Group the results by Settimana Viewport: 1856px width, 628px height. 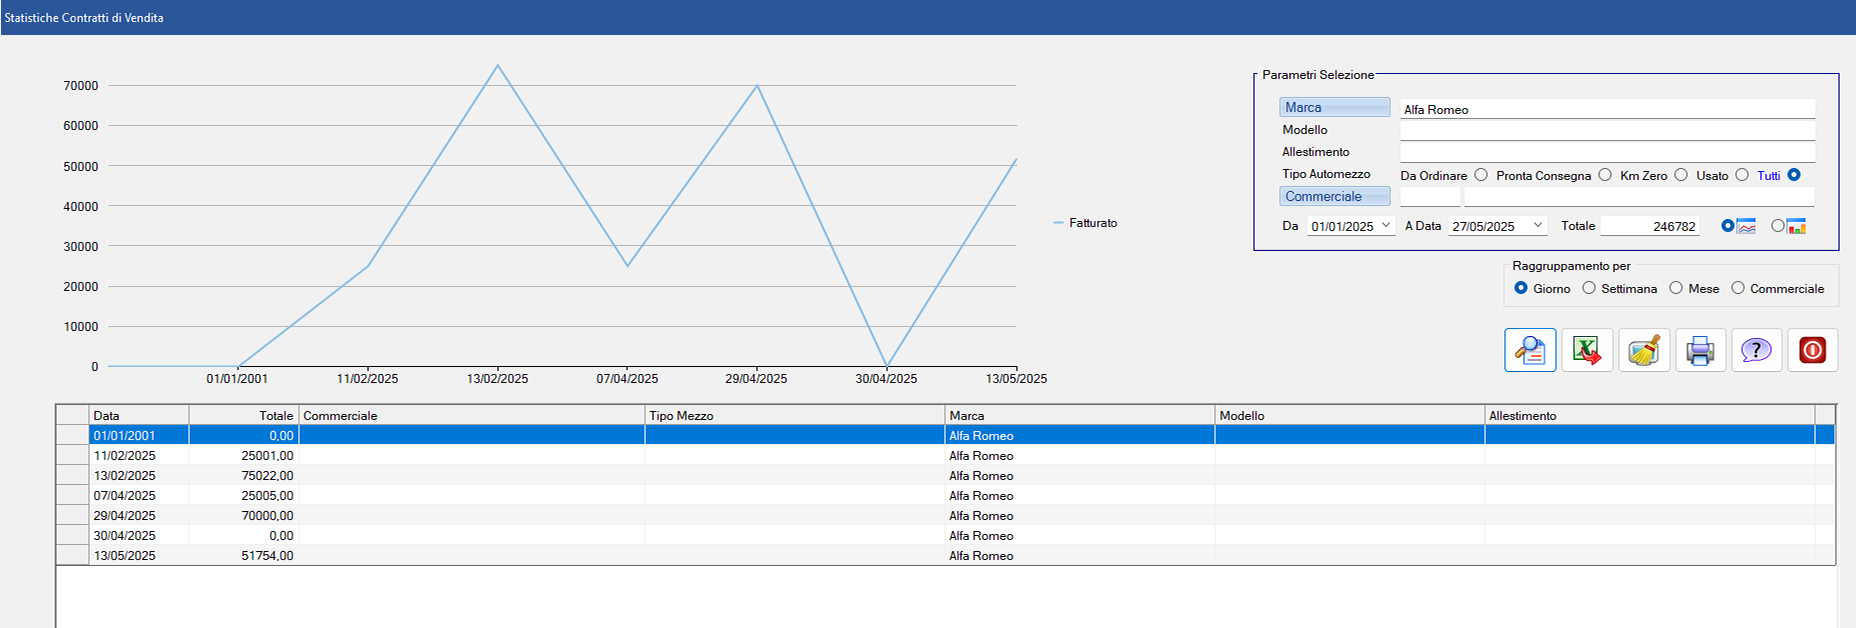[x=1589, y=288]
